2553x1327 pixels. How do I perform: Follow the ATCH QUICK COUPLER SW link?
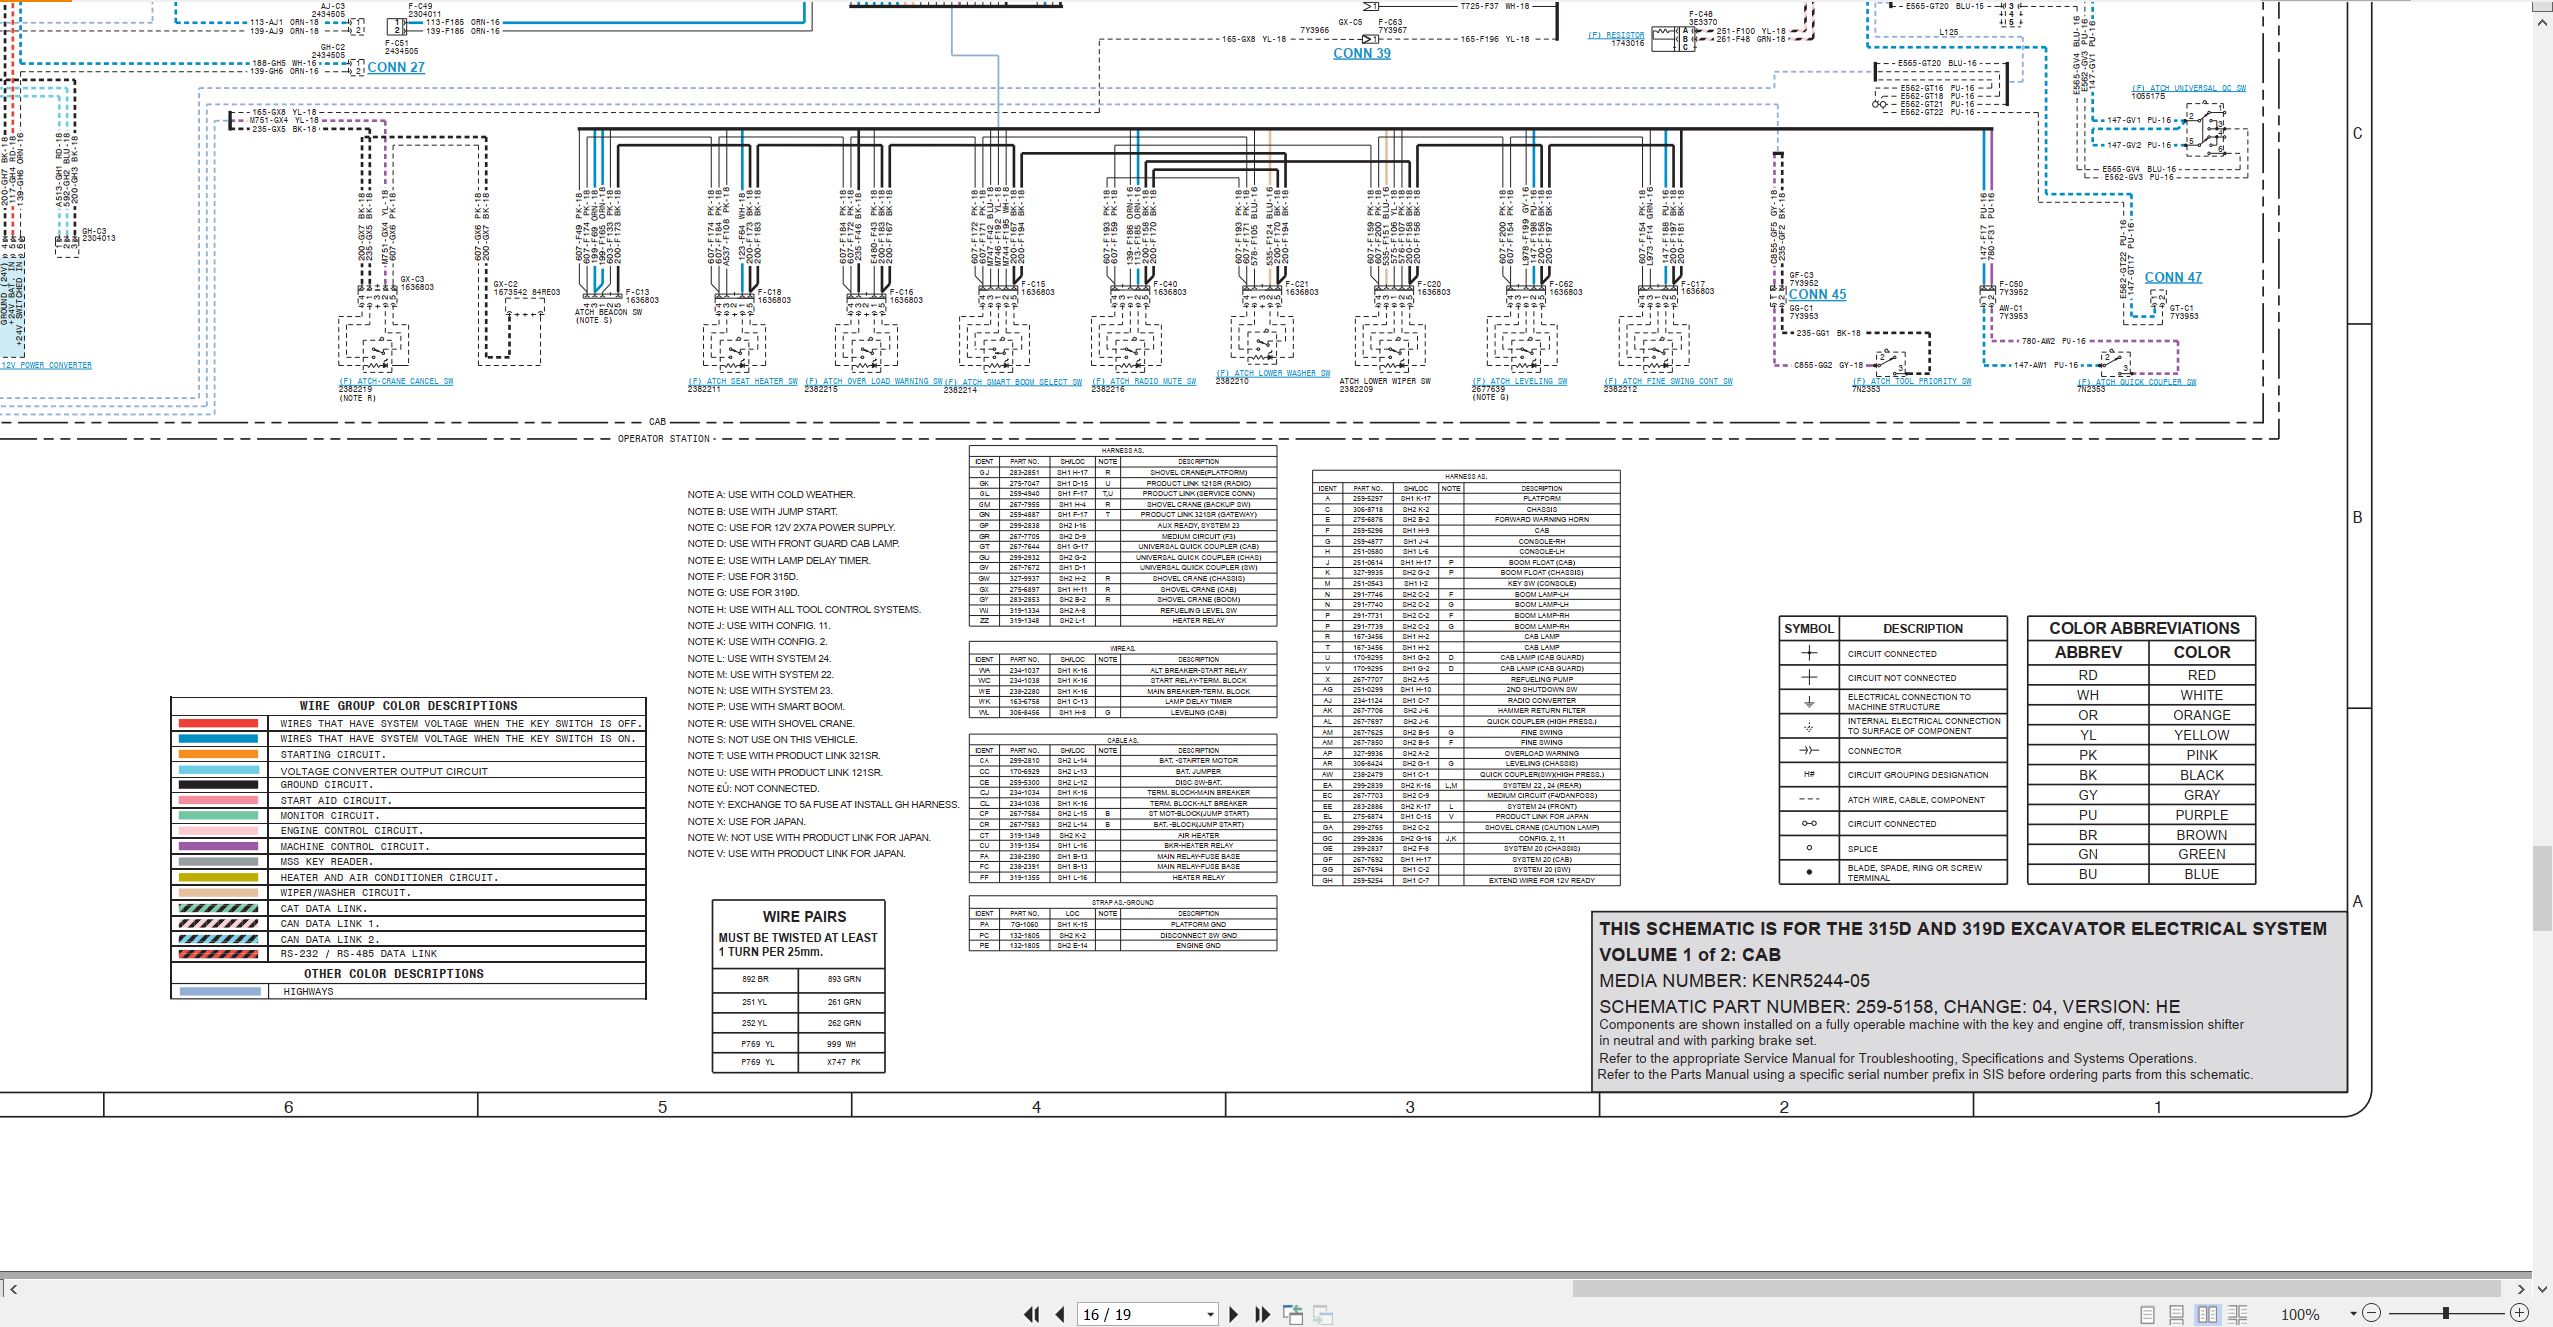point(2137,382)
